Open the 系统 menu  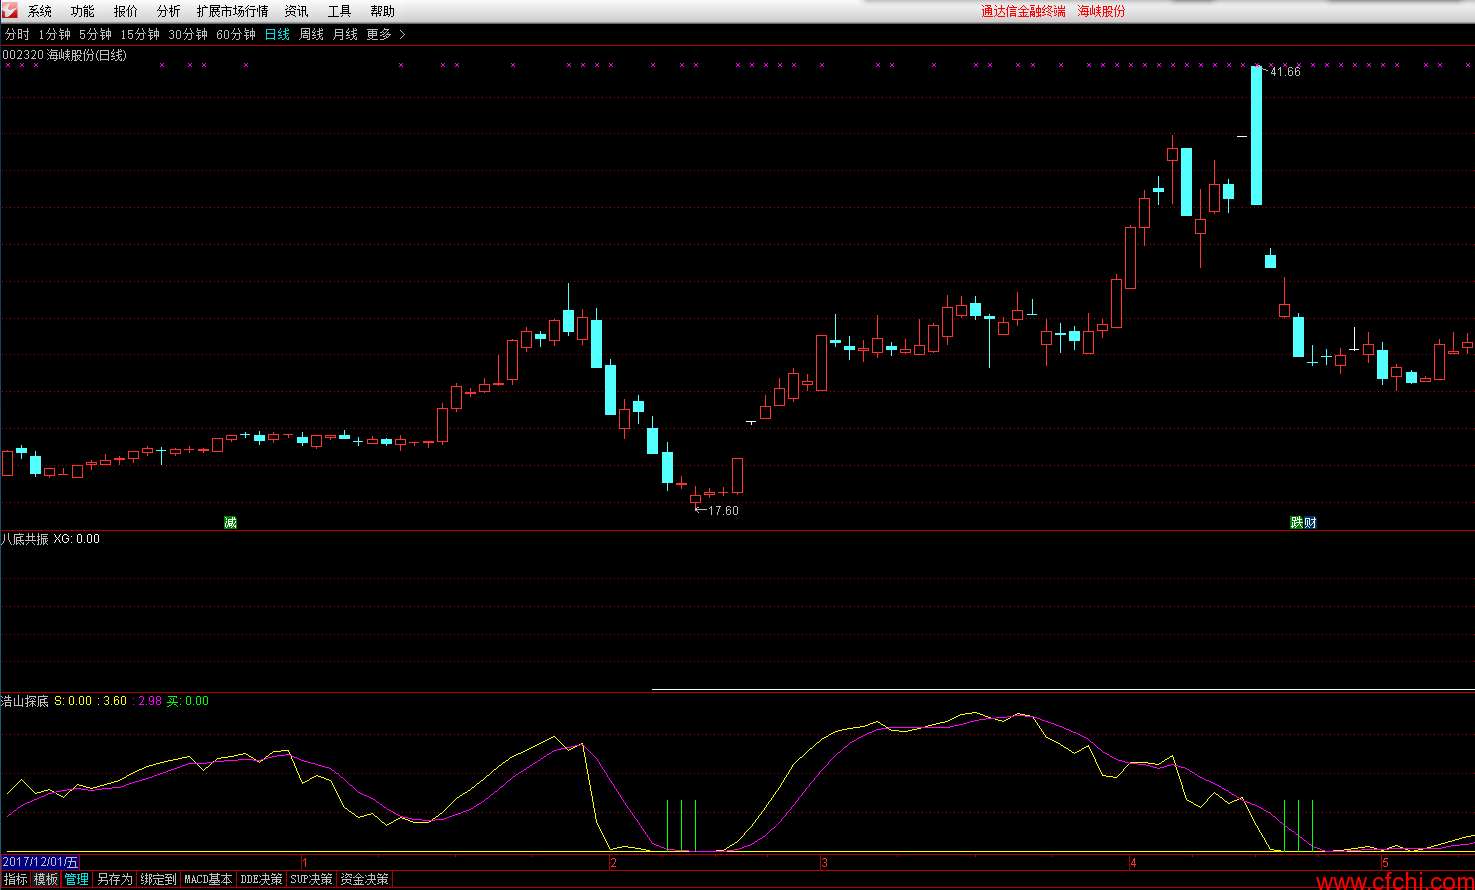40,11
